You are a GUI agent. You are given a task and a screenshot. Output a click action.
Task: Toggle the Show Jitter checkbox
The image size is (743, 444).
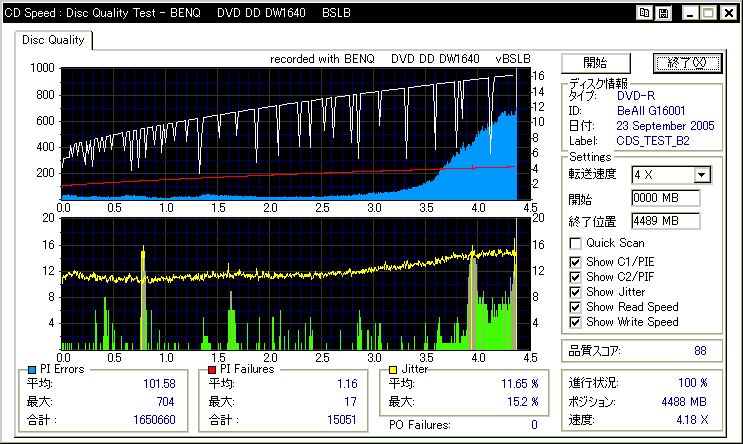[x=575, y=292]
